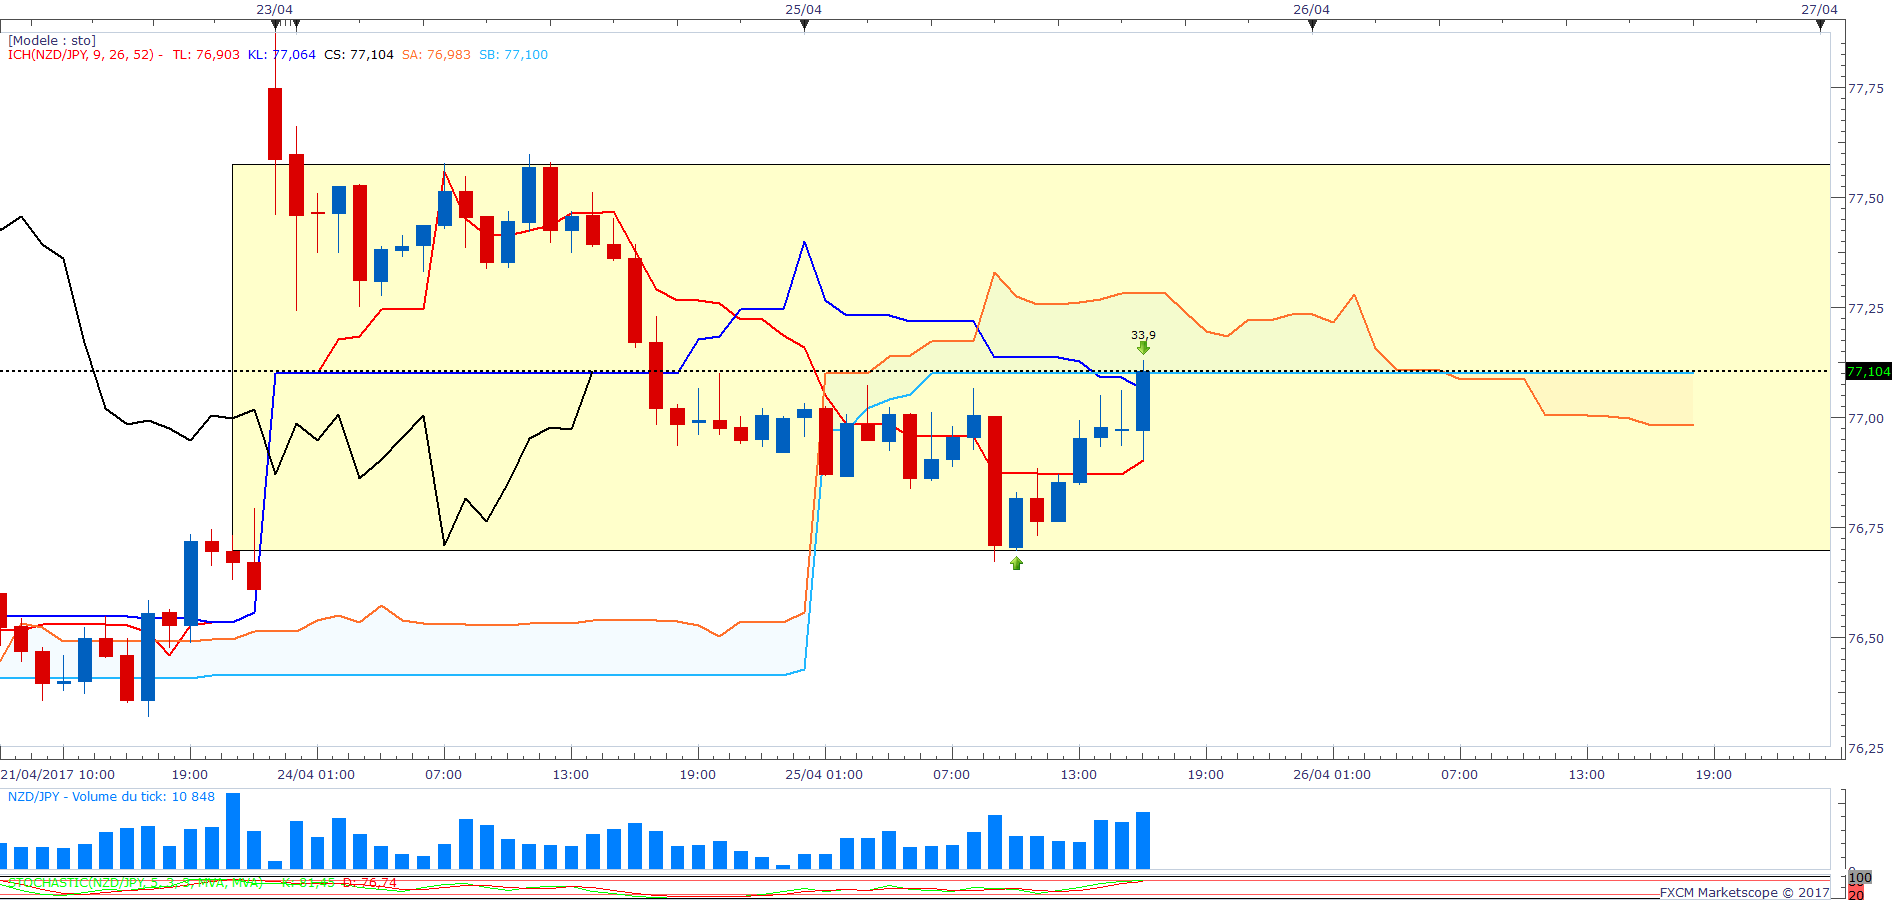1903x900 pixels.
Task: Click the SB: 77,100 Senkou B value
Action: pos(513,55)
